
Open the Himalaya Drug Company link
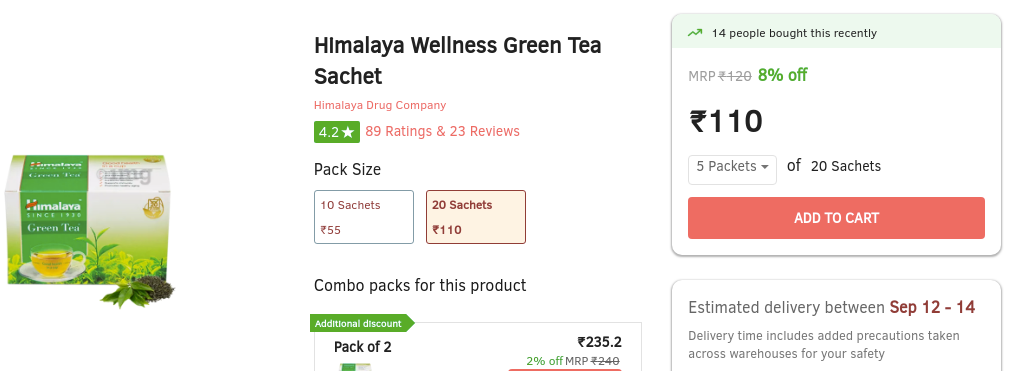click(x=380, y=105)
